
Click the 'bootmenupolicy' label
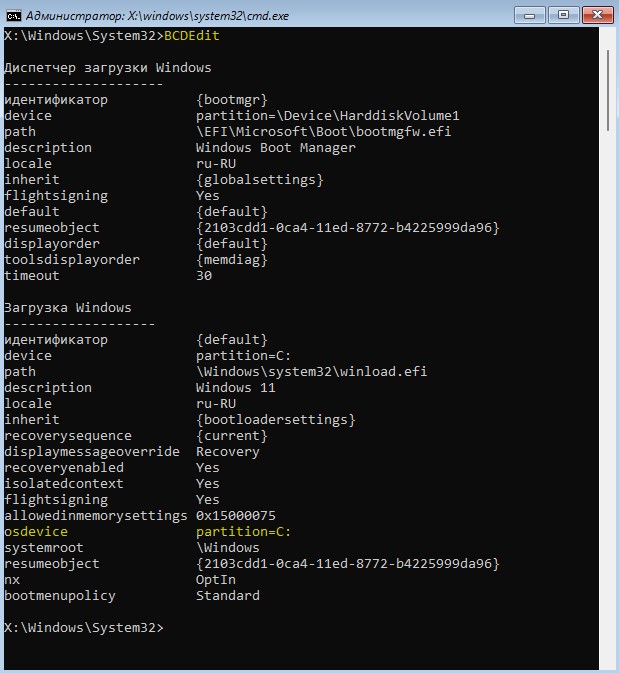(x=60, y=596)
